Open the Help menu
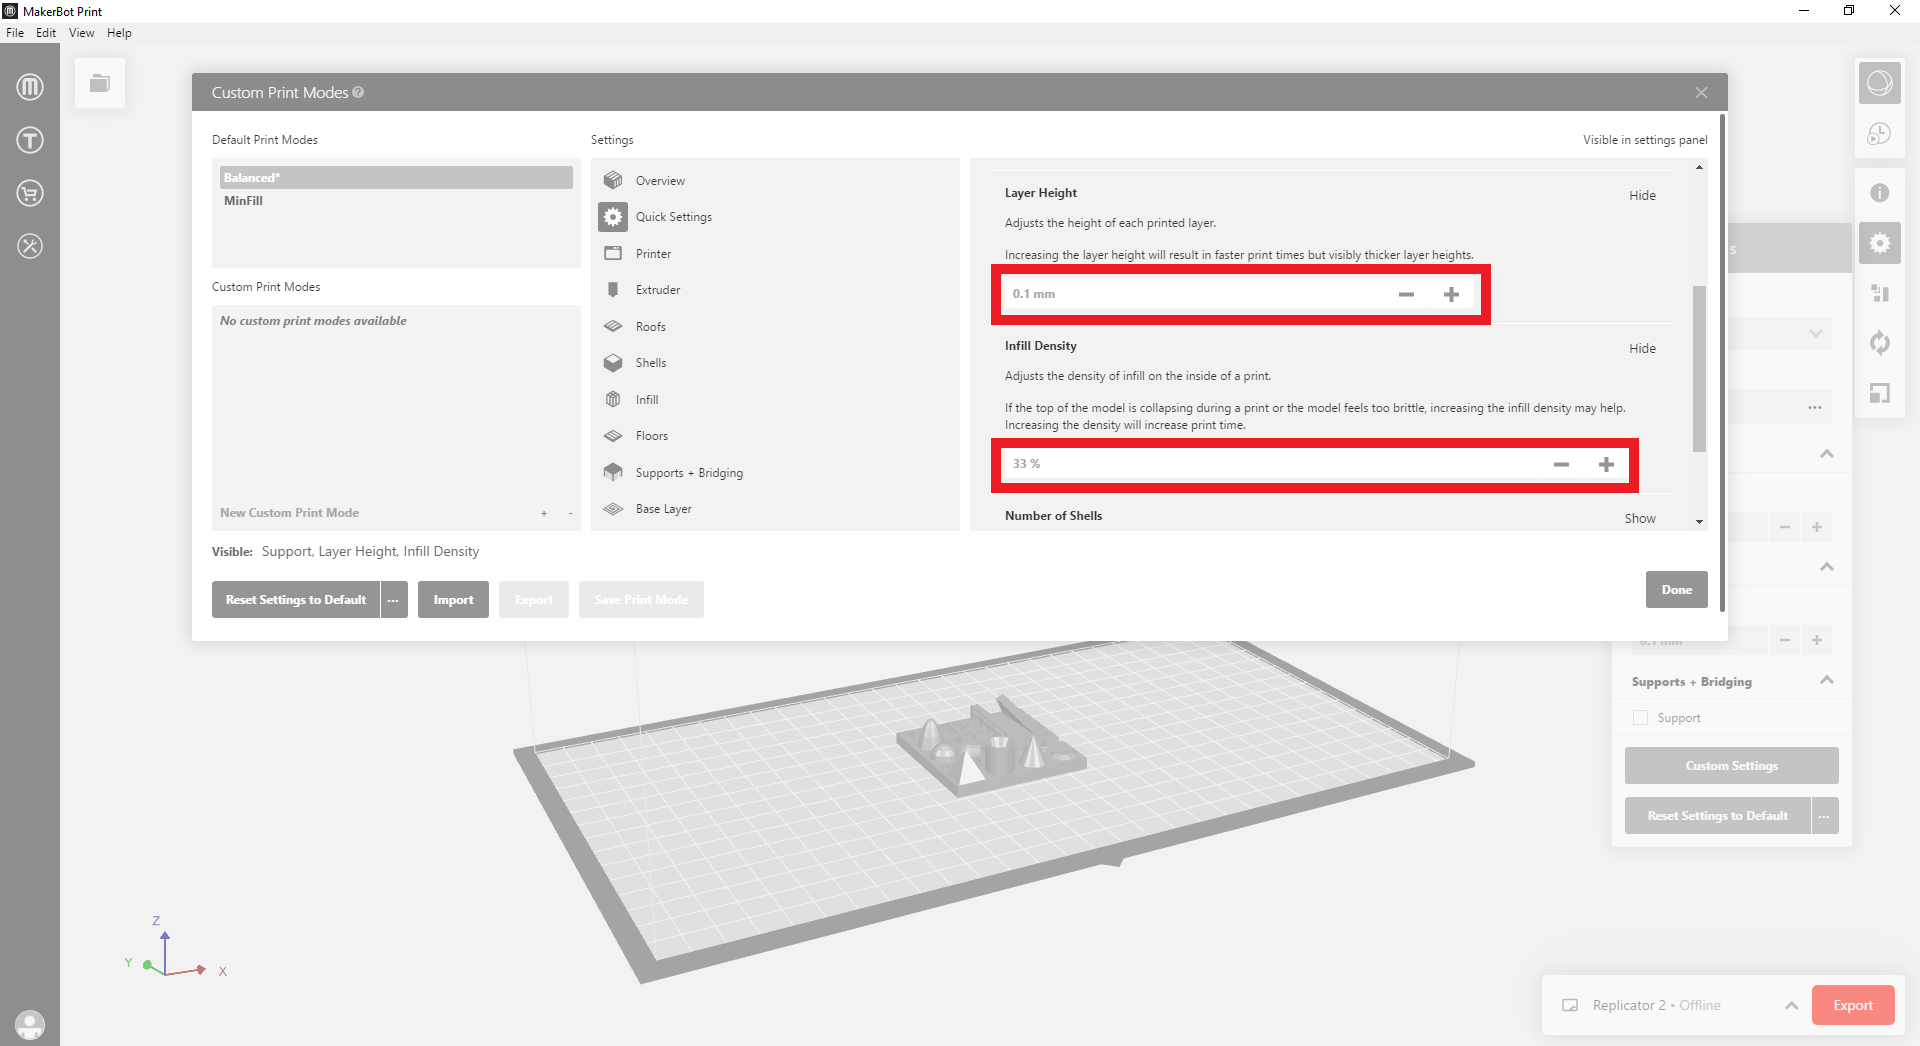The height and width of the screenshot is (1046, 1920). click(x=119, y=33)
